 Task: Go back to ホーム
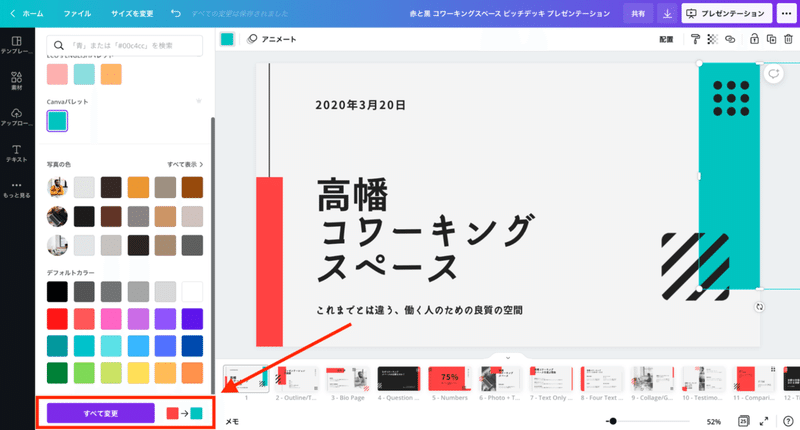(x=28, y=14)
